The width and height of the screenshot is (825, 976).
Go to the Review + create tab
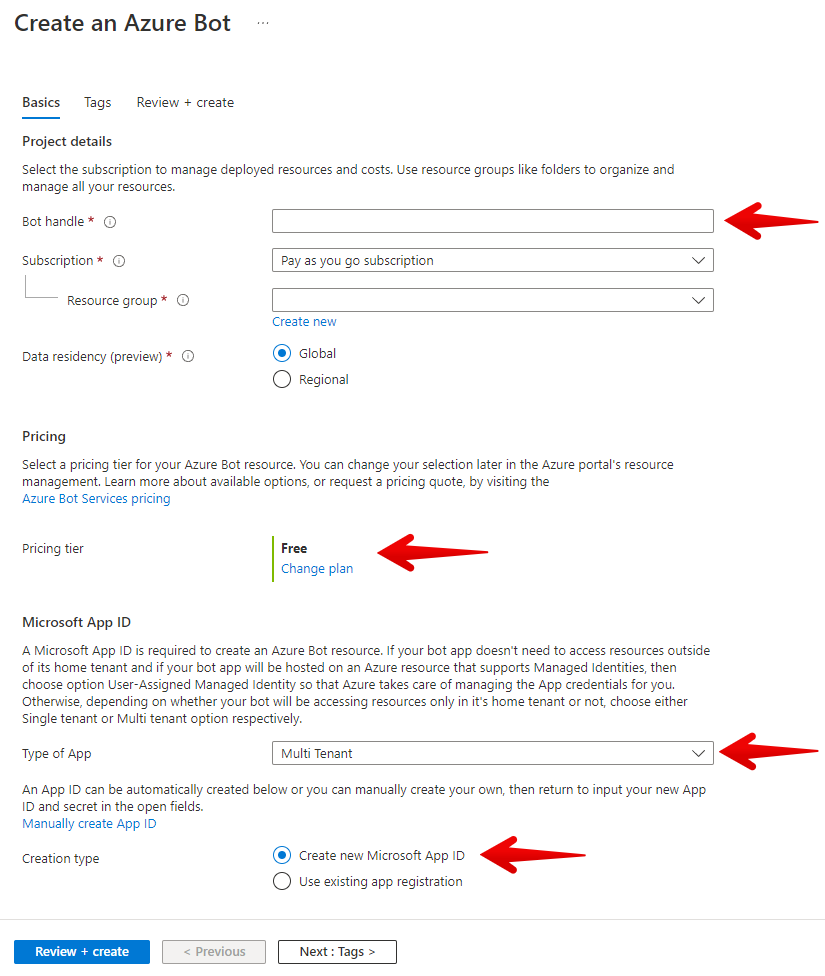(x=186, y=102)
